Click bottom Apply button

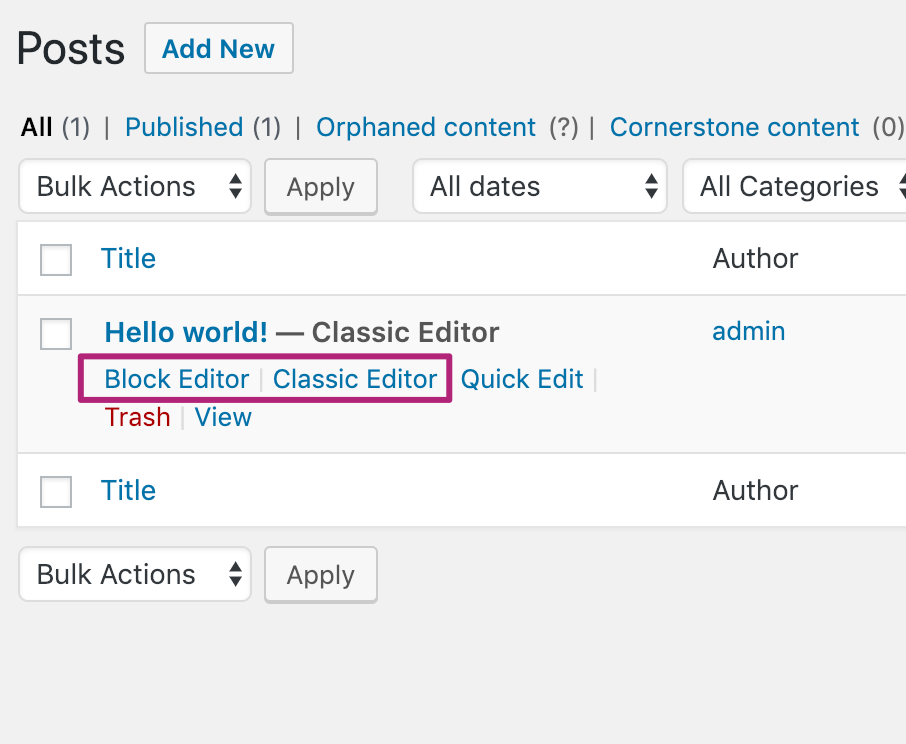321,575
